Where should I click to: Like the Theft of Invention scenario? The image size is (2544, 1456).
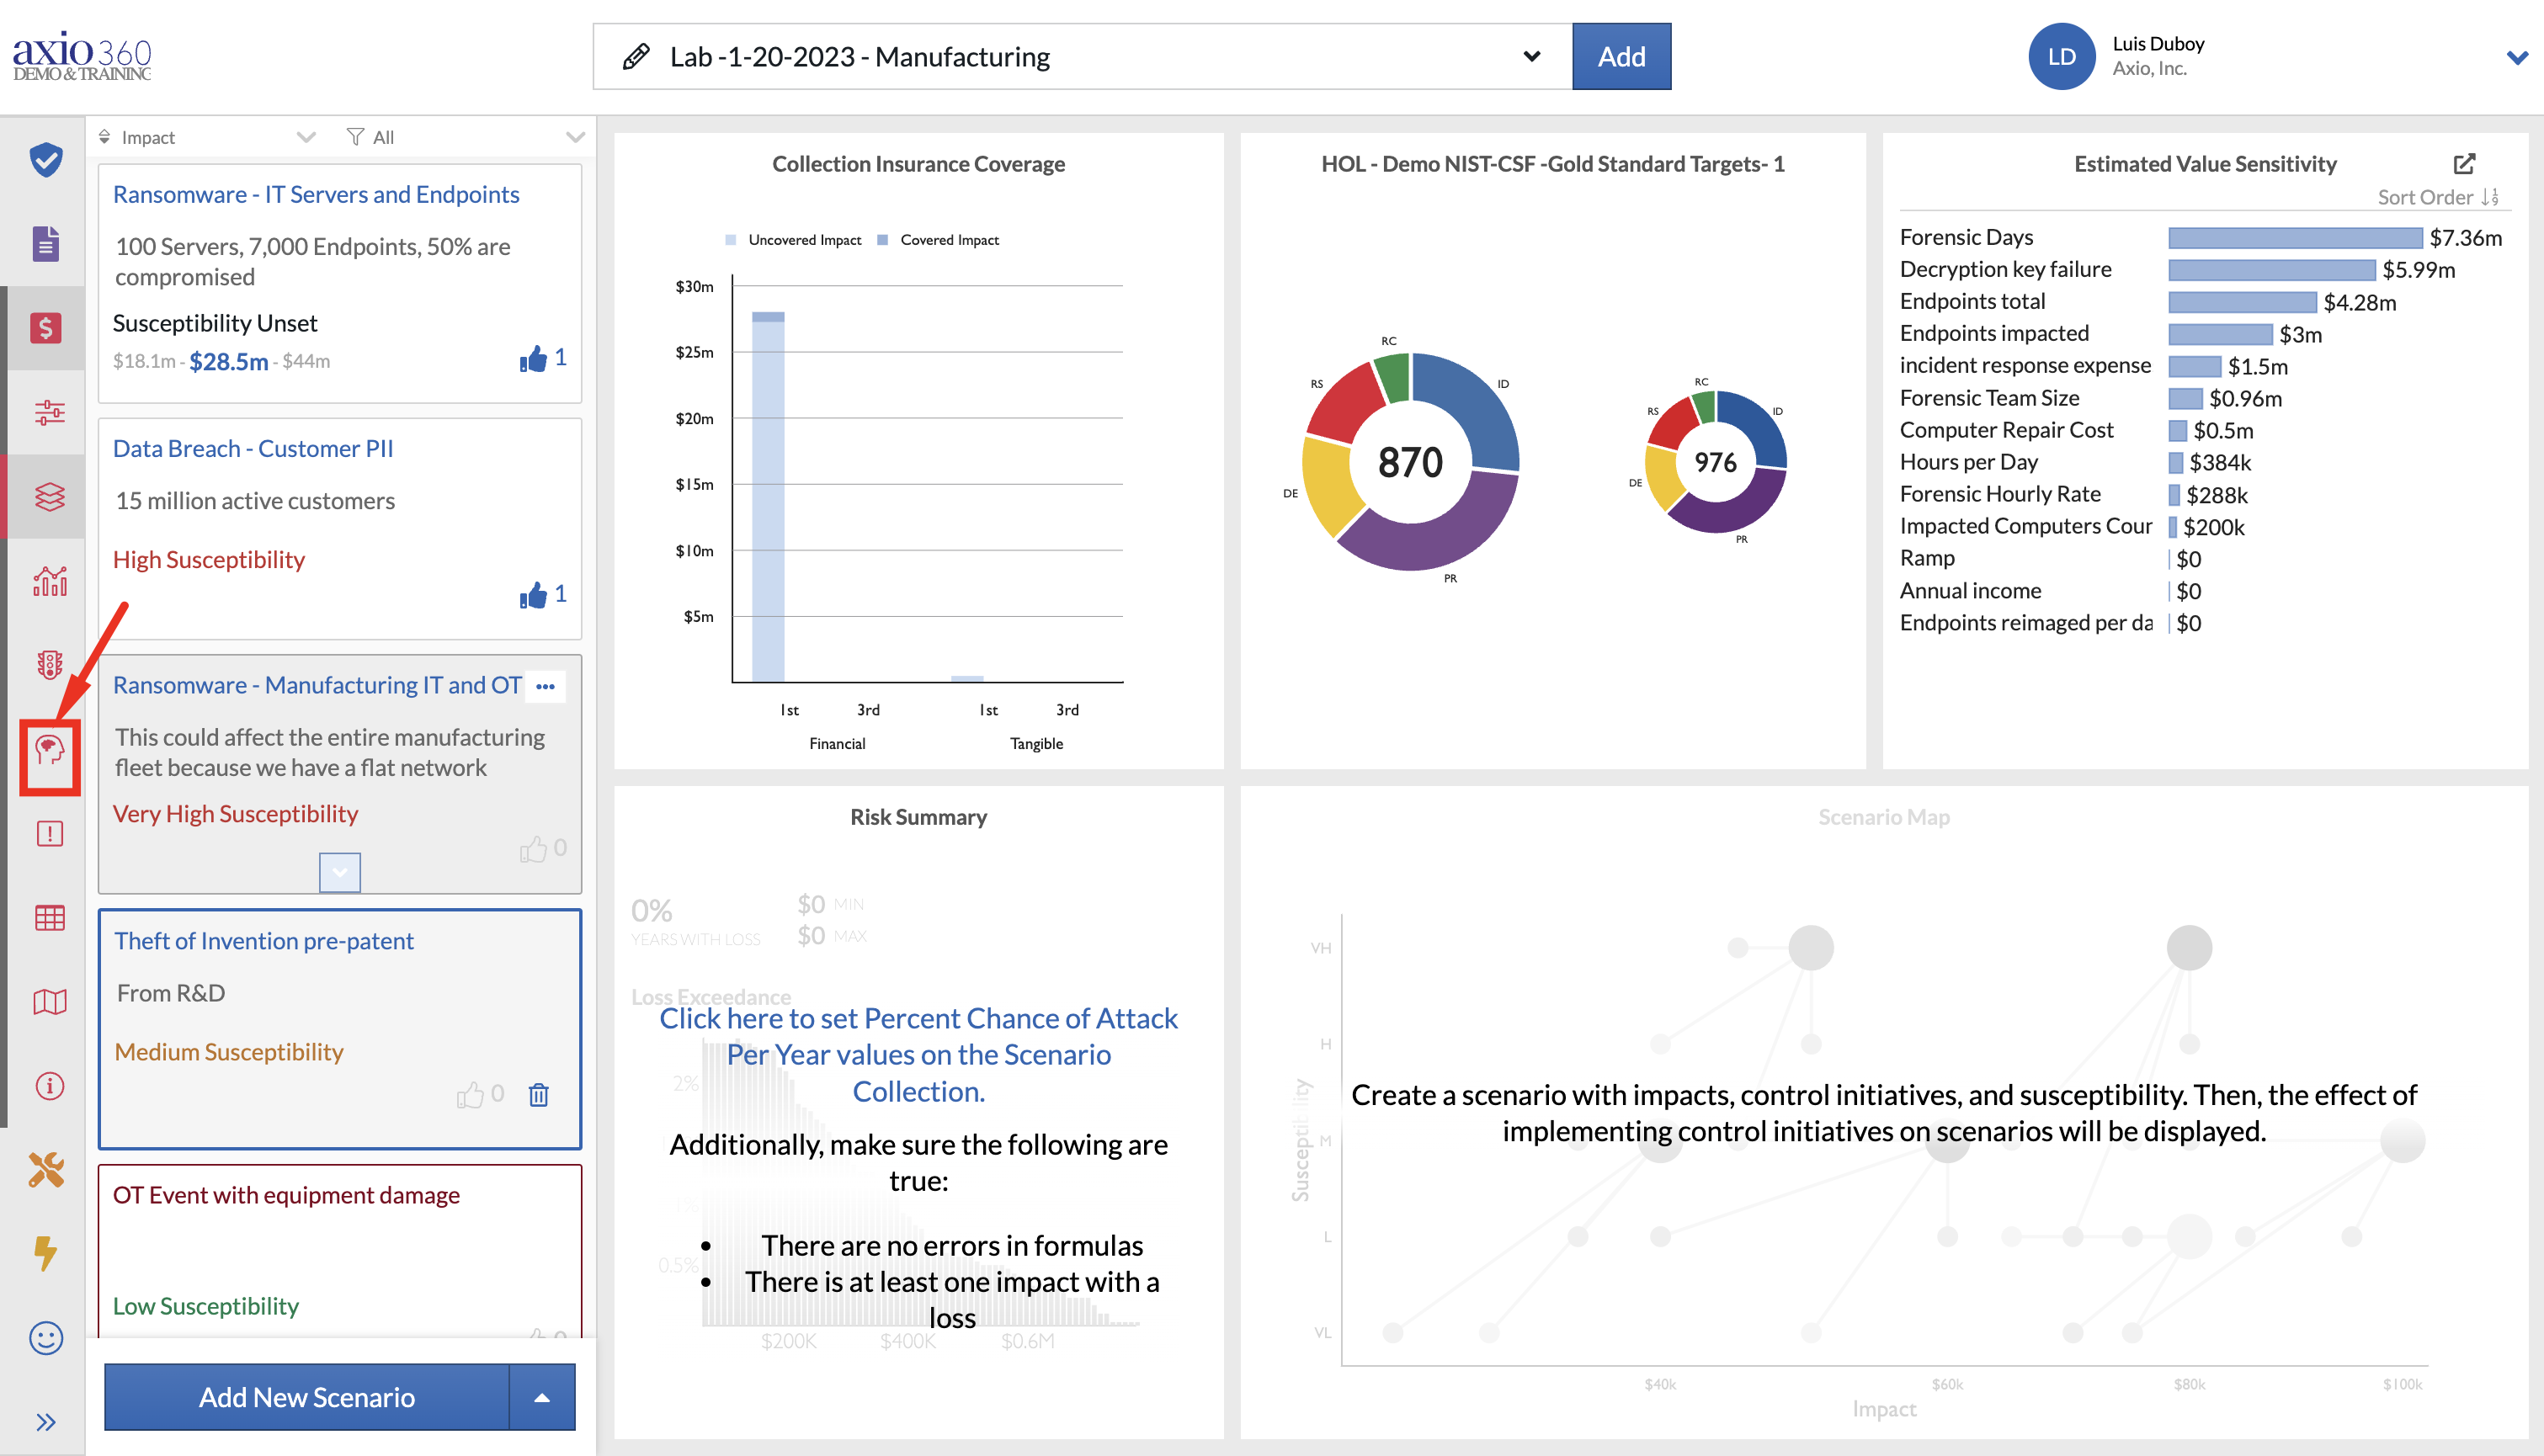470,1095
